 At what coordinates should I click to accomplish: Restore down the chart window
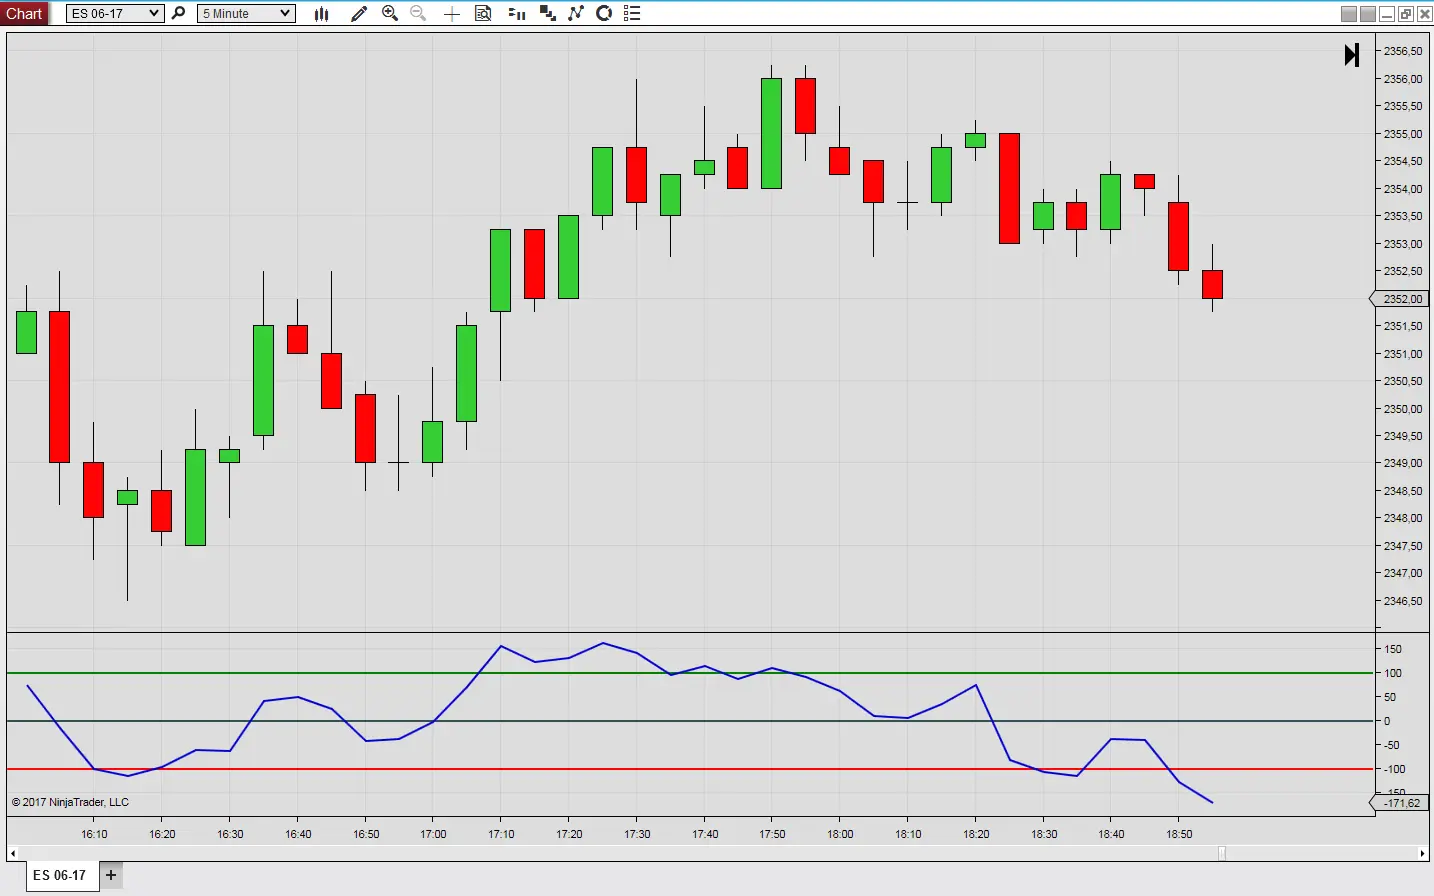(x=1405, y=13)
